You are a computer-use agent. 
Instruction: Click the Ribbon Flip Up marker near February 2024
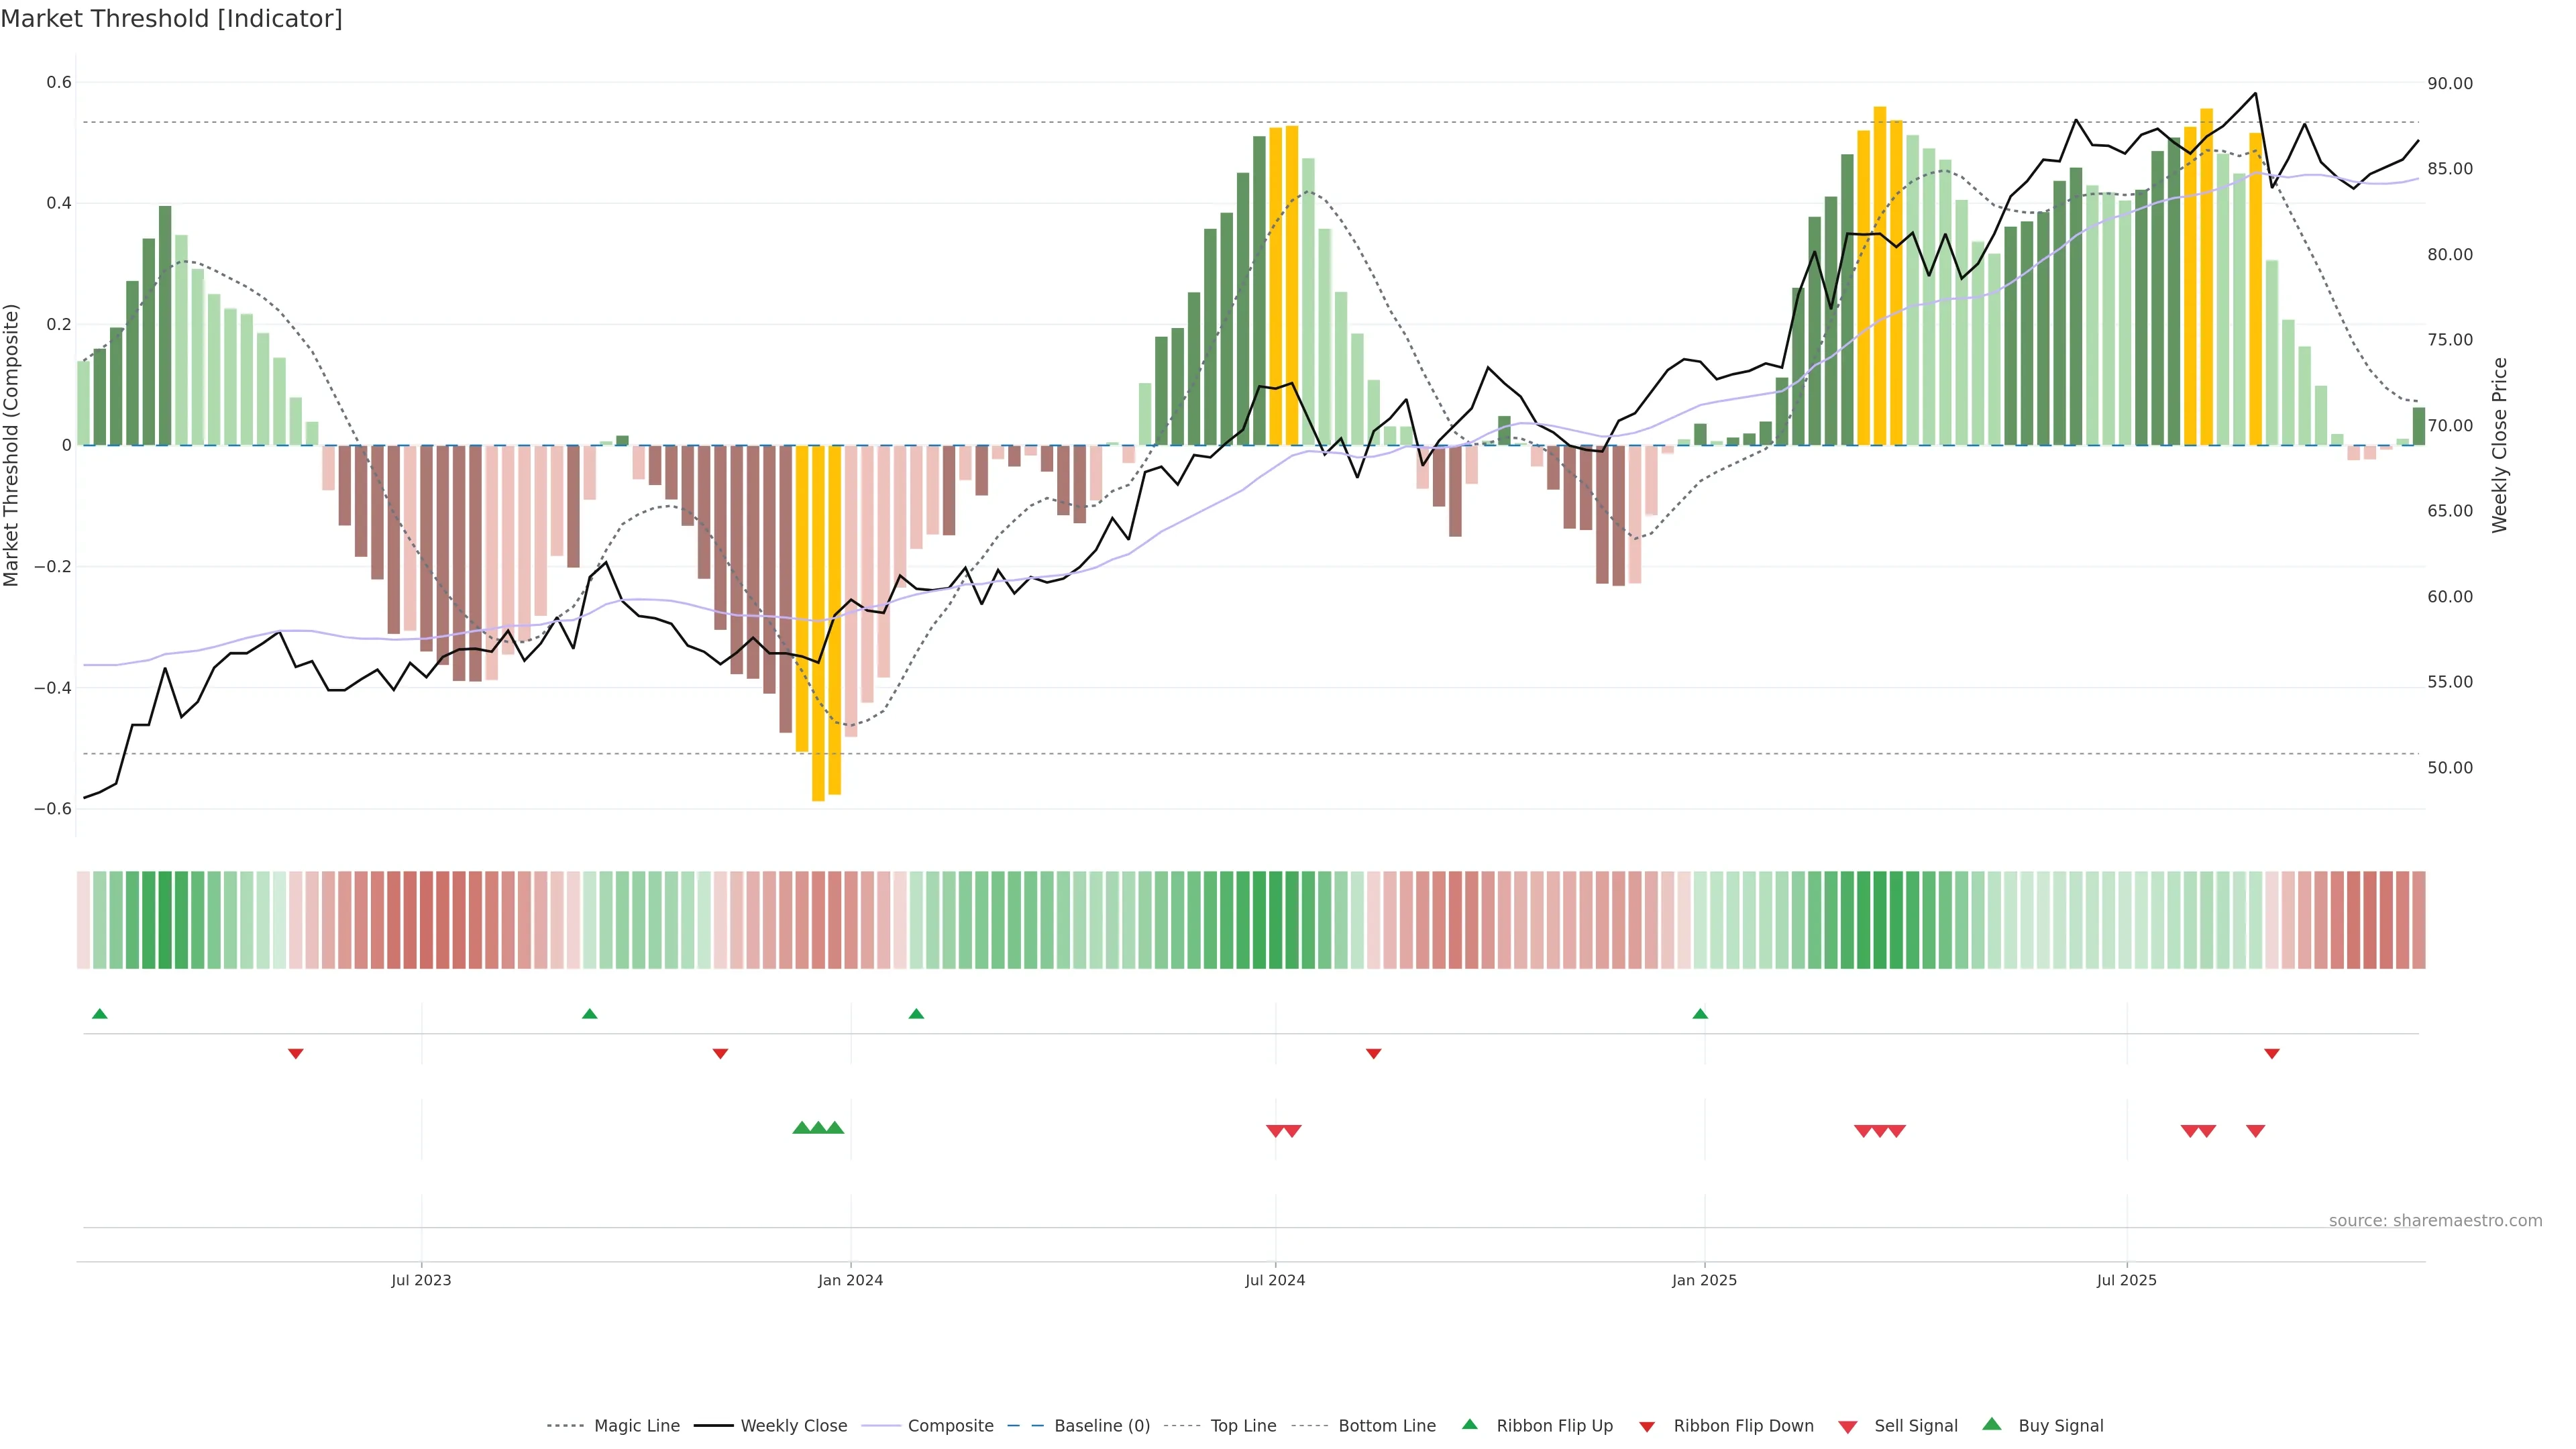click(916, 1014)
